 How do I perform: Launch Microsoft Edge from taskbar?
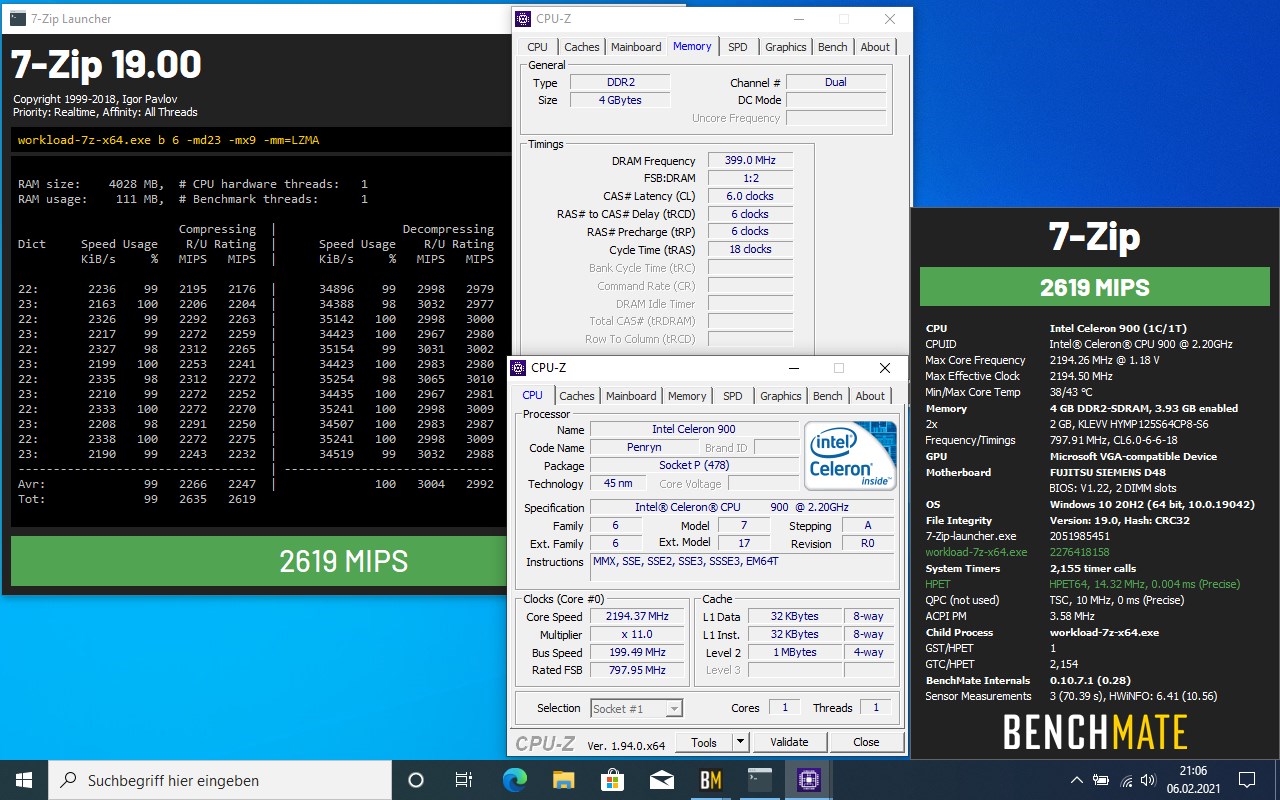(514, 780)
